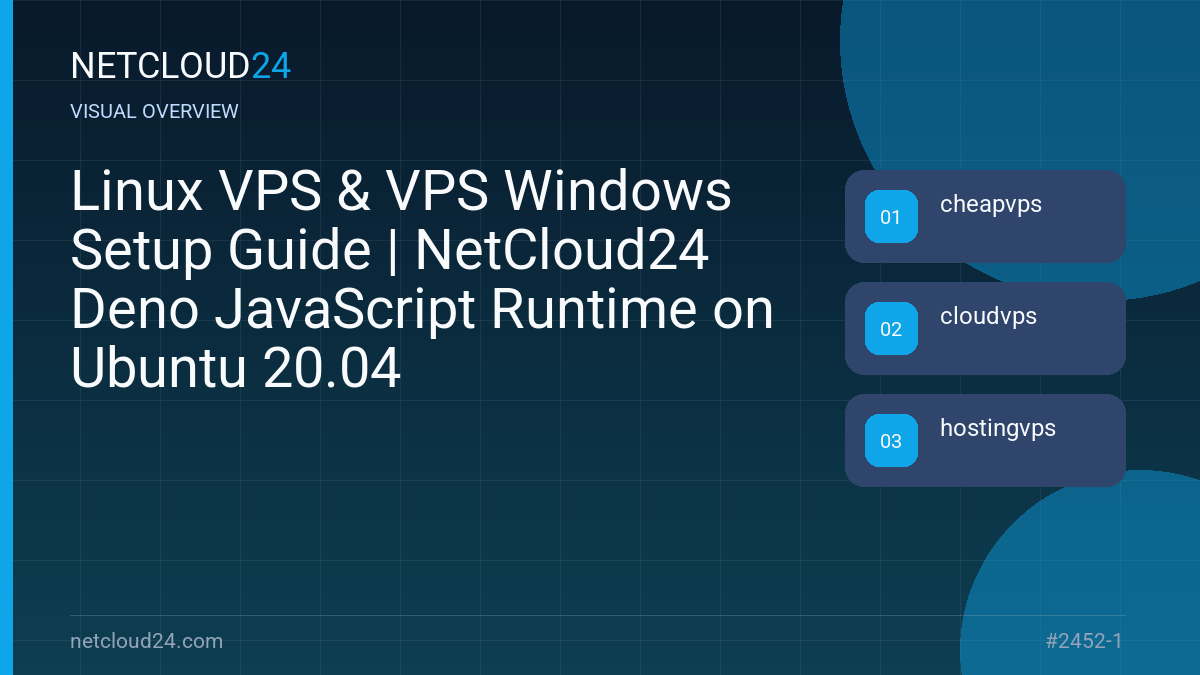This screenshot has height=675, width=1200.
Task: Click the netcloud24.com footer link
Action: click(147, 641)
